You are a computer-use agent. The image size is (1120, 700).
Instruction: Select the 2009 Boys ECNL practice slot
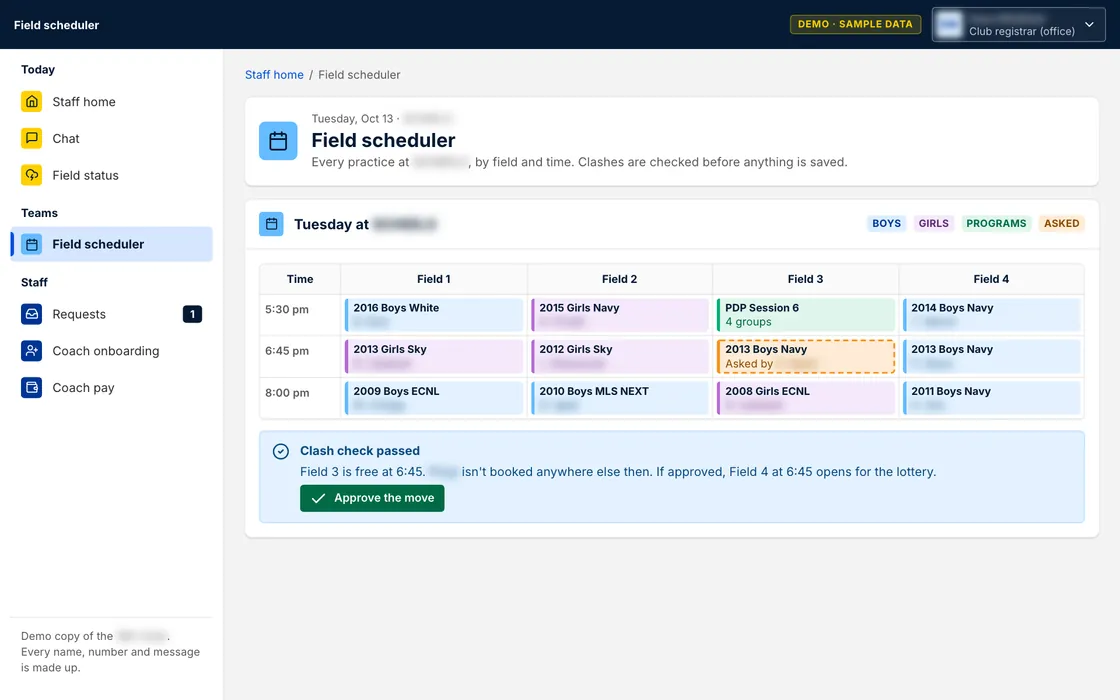point(434,398)
